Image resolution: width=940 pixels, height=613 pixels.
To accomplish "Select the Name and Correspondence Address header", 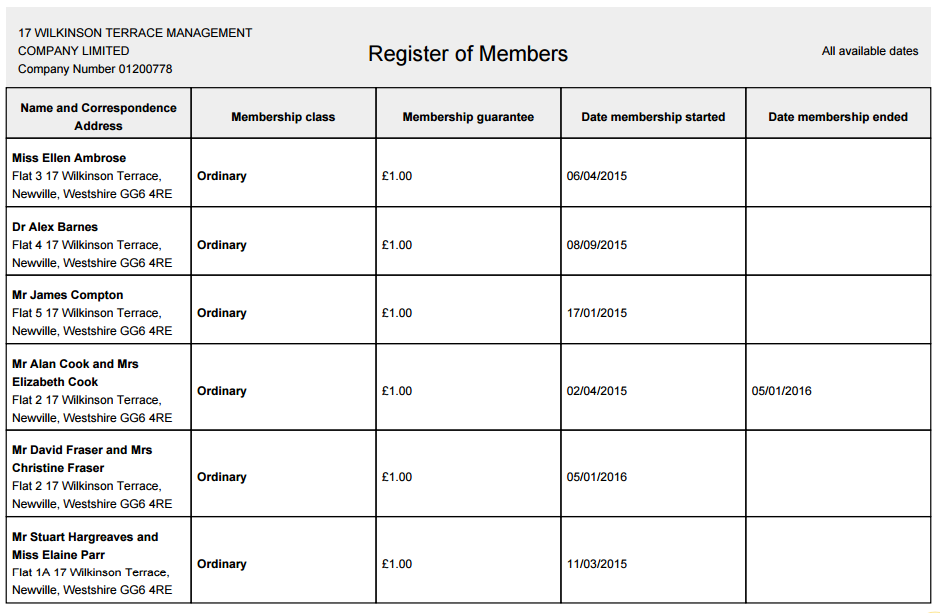I will 98,116.
